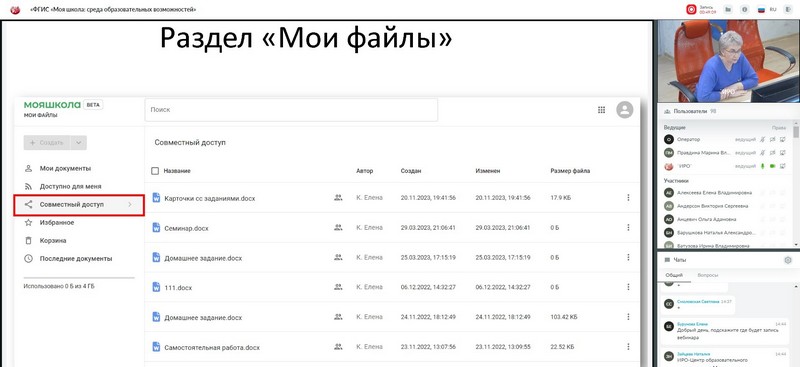Switch to the Общий chat tab

click(x=674, y=275)
